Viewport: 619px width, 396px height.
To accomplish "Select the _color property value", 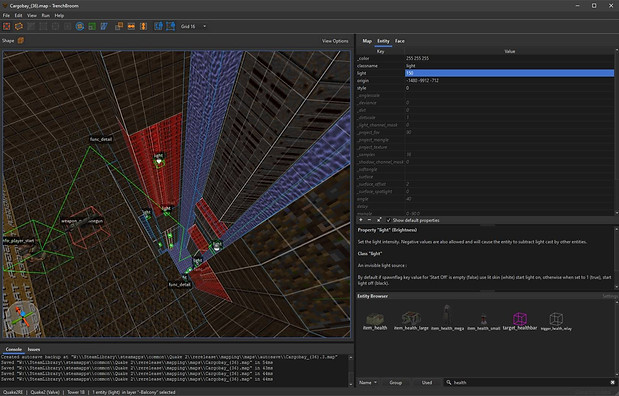I will 509,58.
